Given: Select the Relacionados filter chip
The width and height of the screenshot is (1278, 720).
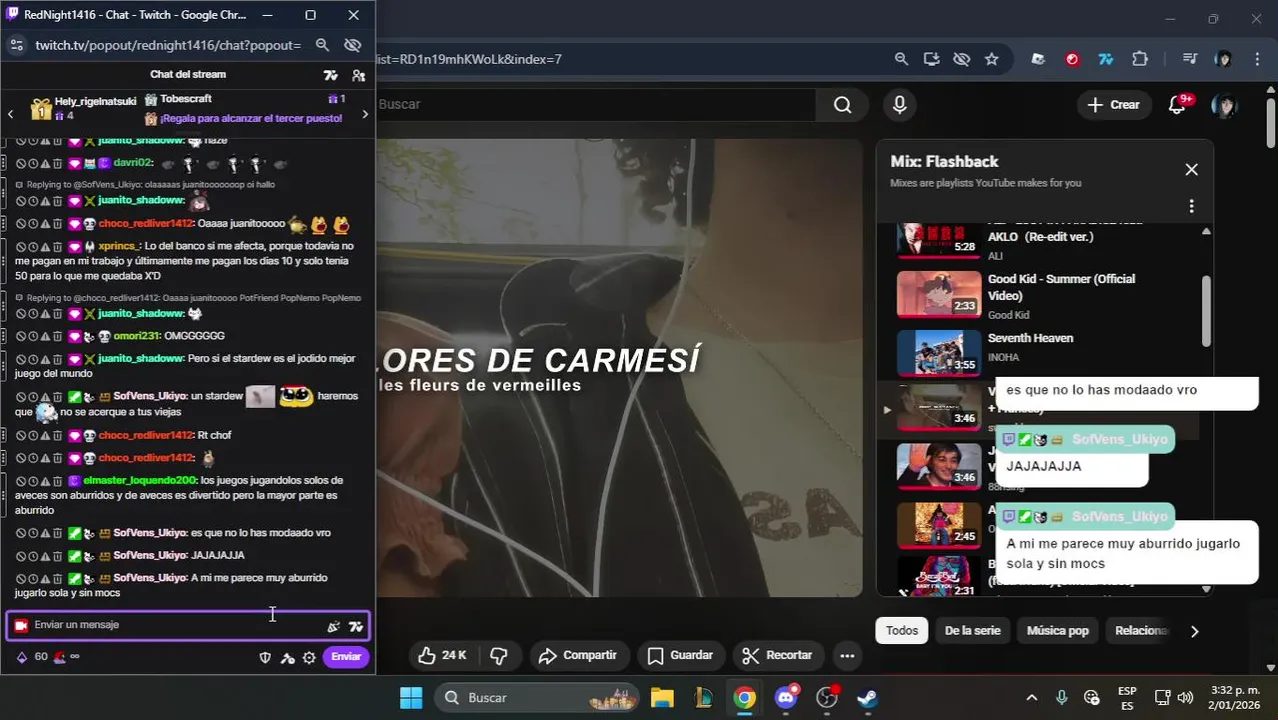Looking at the screenshot, I should [1141, 630].
